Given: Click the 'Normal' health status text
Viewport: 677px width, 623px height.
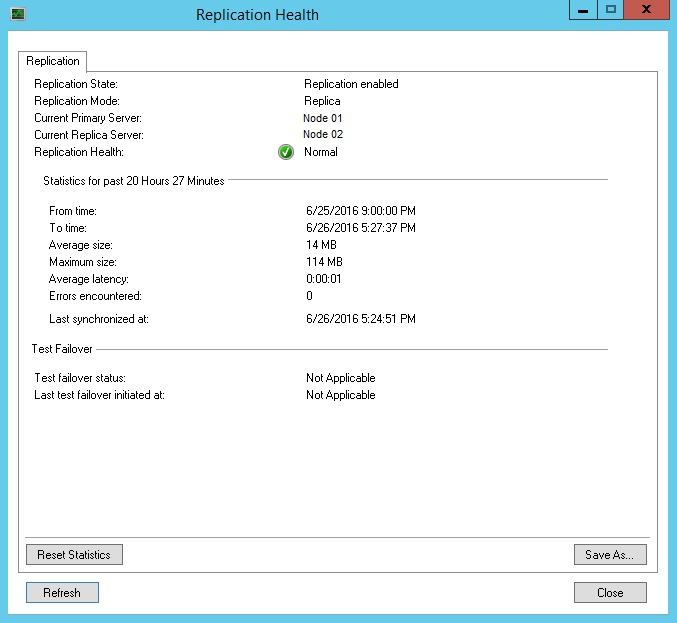Looking at the screenshot, I should click(x=321, y=152).
